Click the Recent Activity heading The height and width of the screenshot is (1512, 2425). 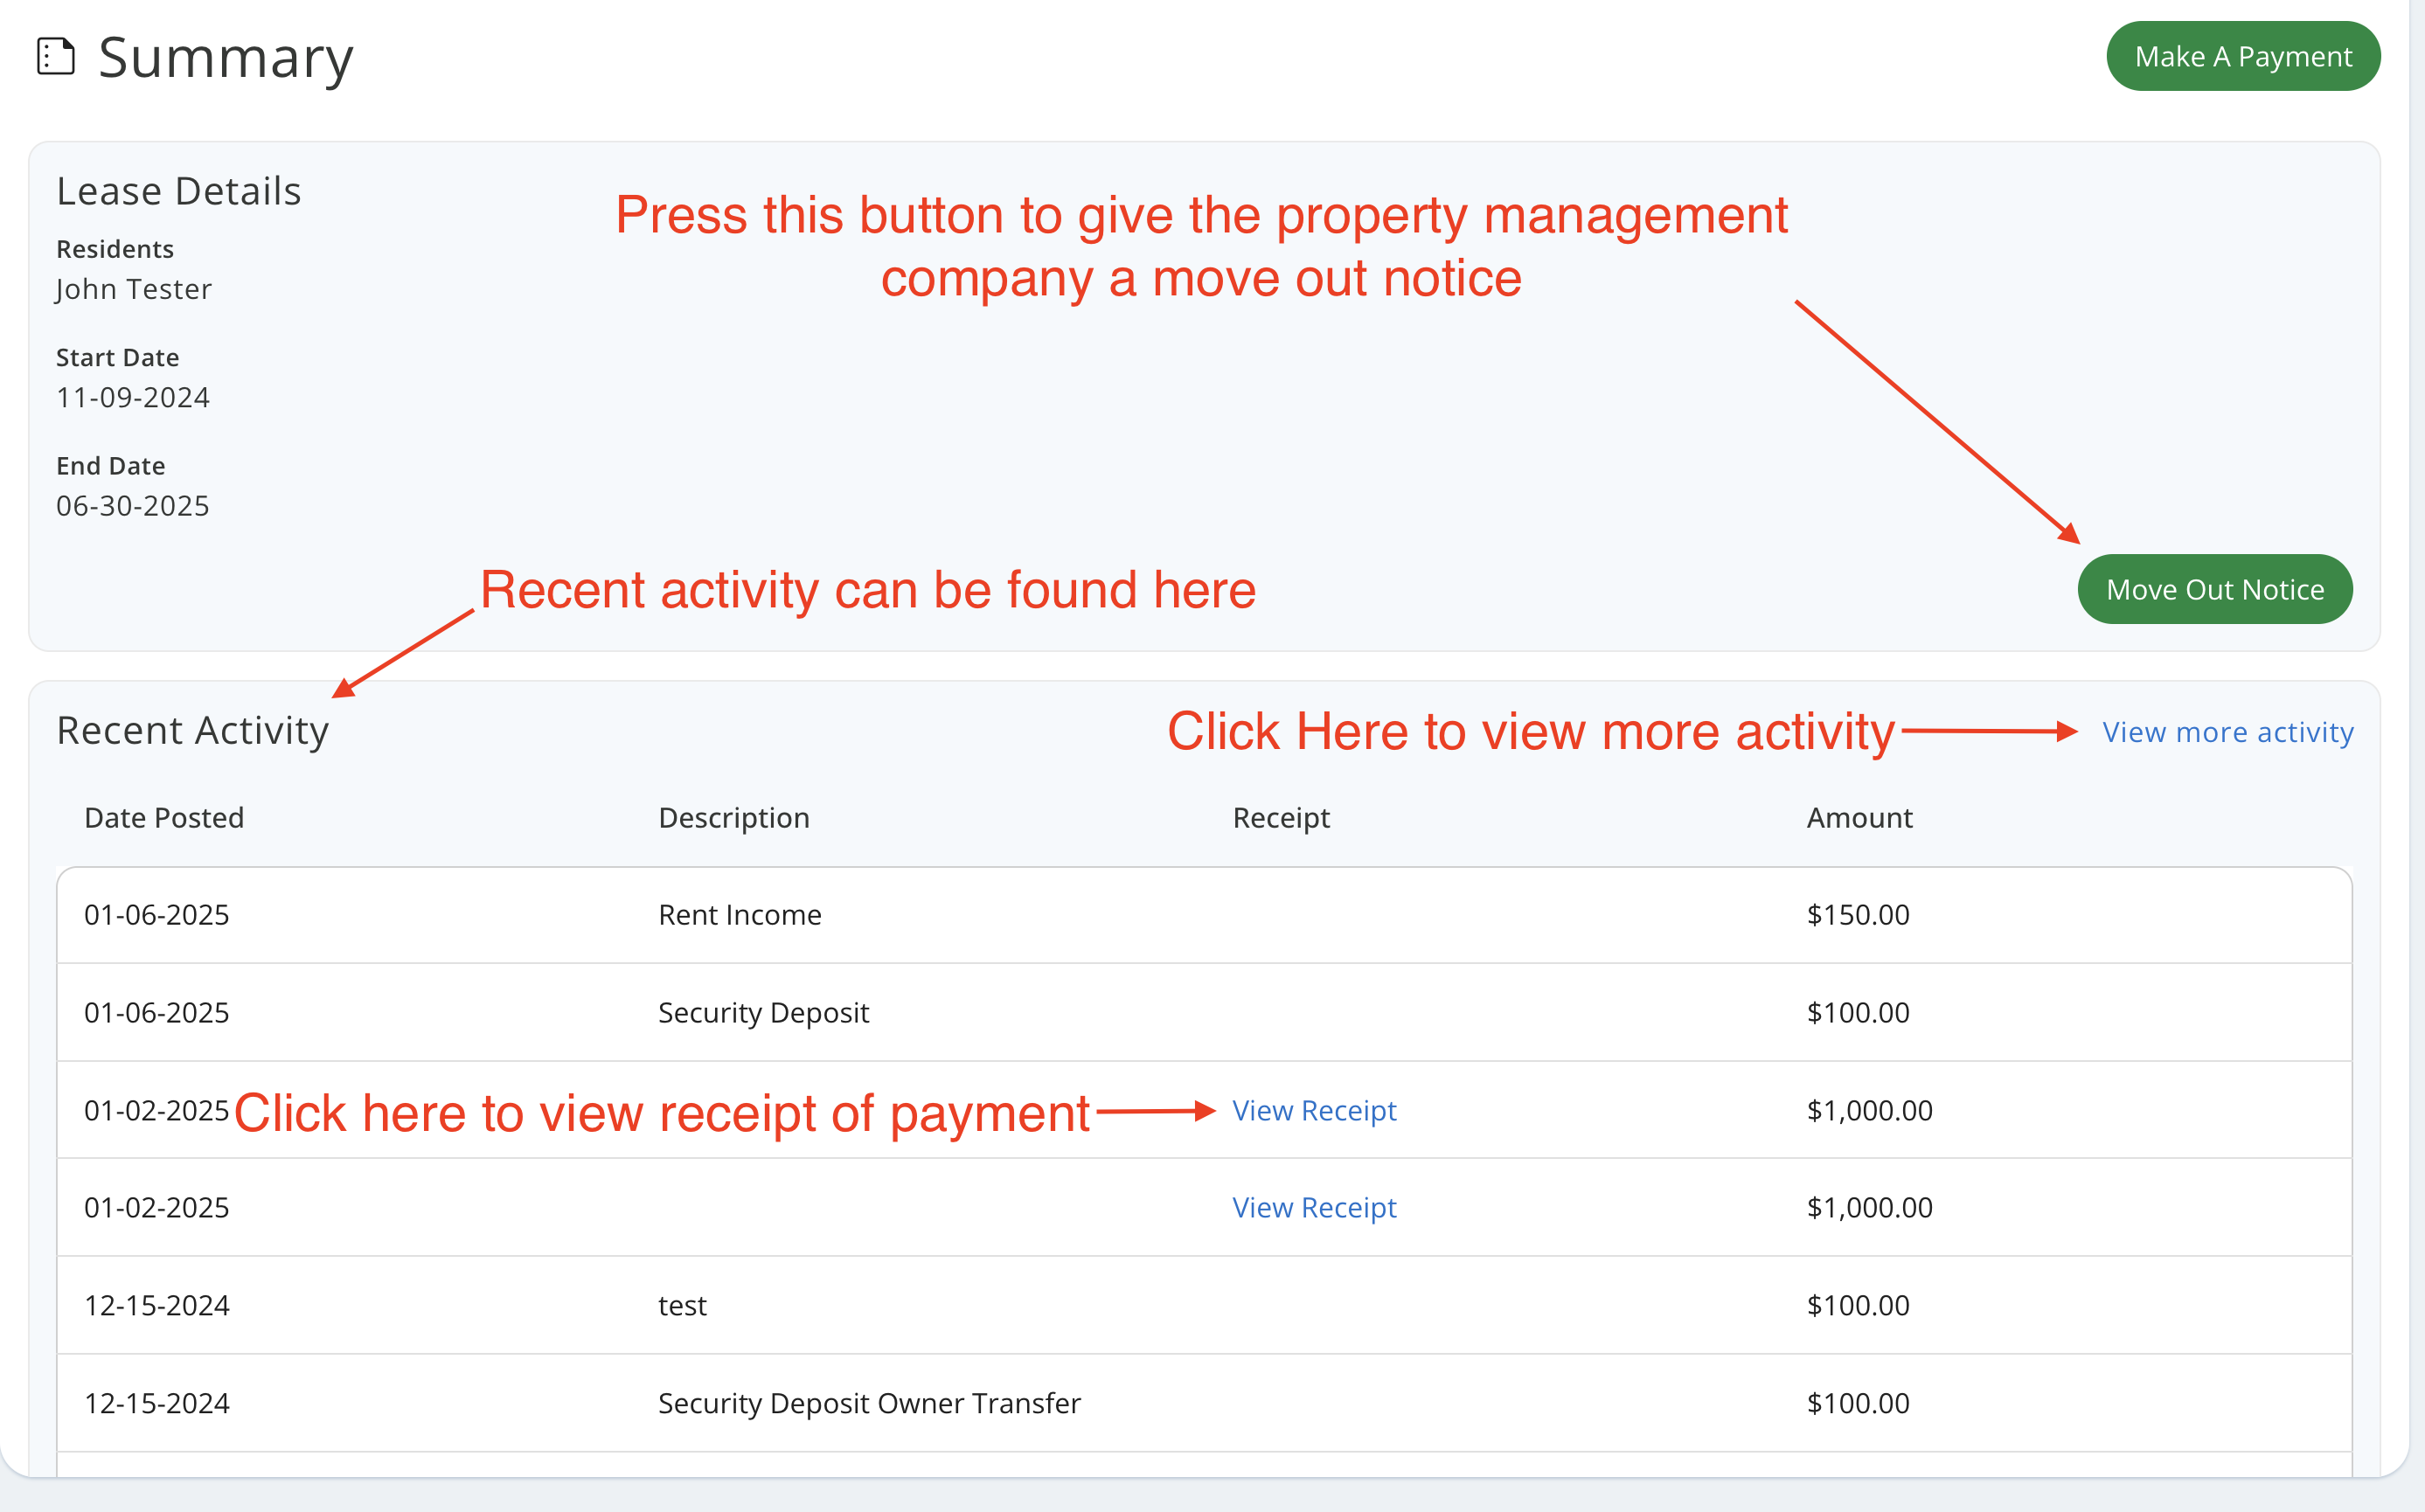(192, 731)
